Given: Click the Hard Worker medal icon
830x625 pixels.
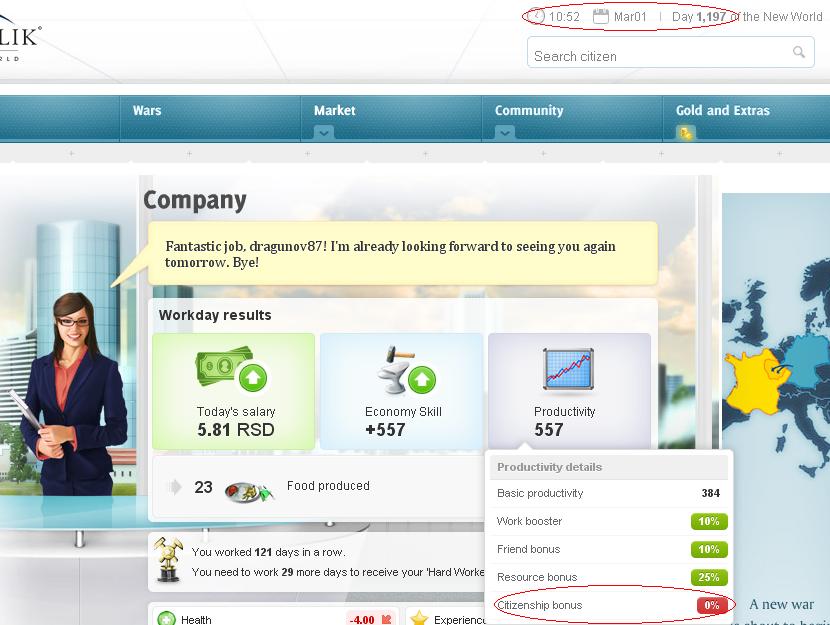Looking at the screenshot, I should click(167, 561).
